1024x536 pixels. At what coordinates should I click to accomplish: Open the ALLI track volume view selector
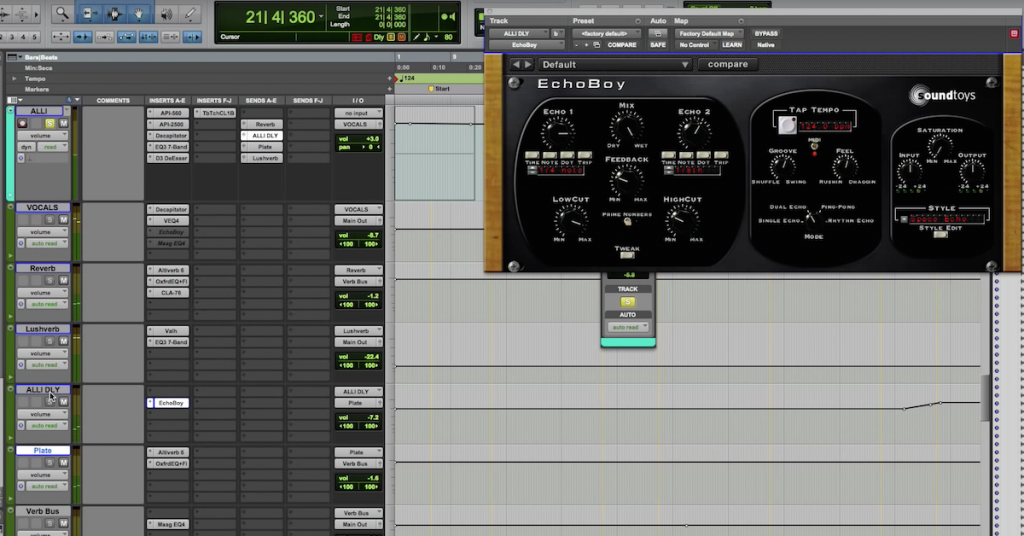pyautogui.click(x=43, y=135)
